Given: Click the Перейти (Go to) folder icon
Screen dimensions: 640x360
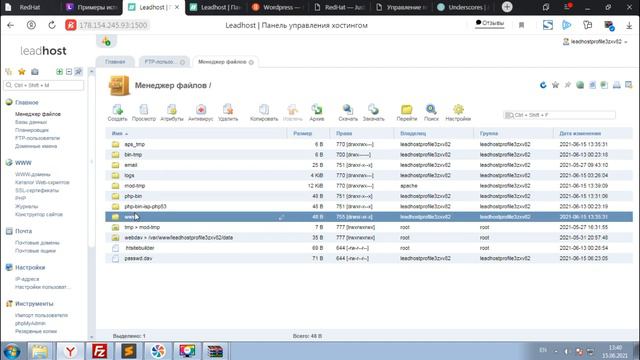Looking at the screenshot, I should 407,112.
